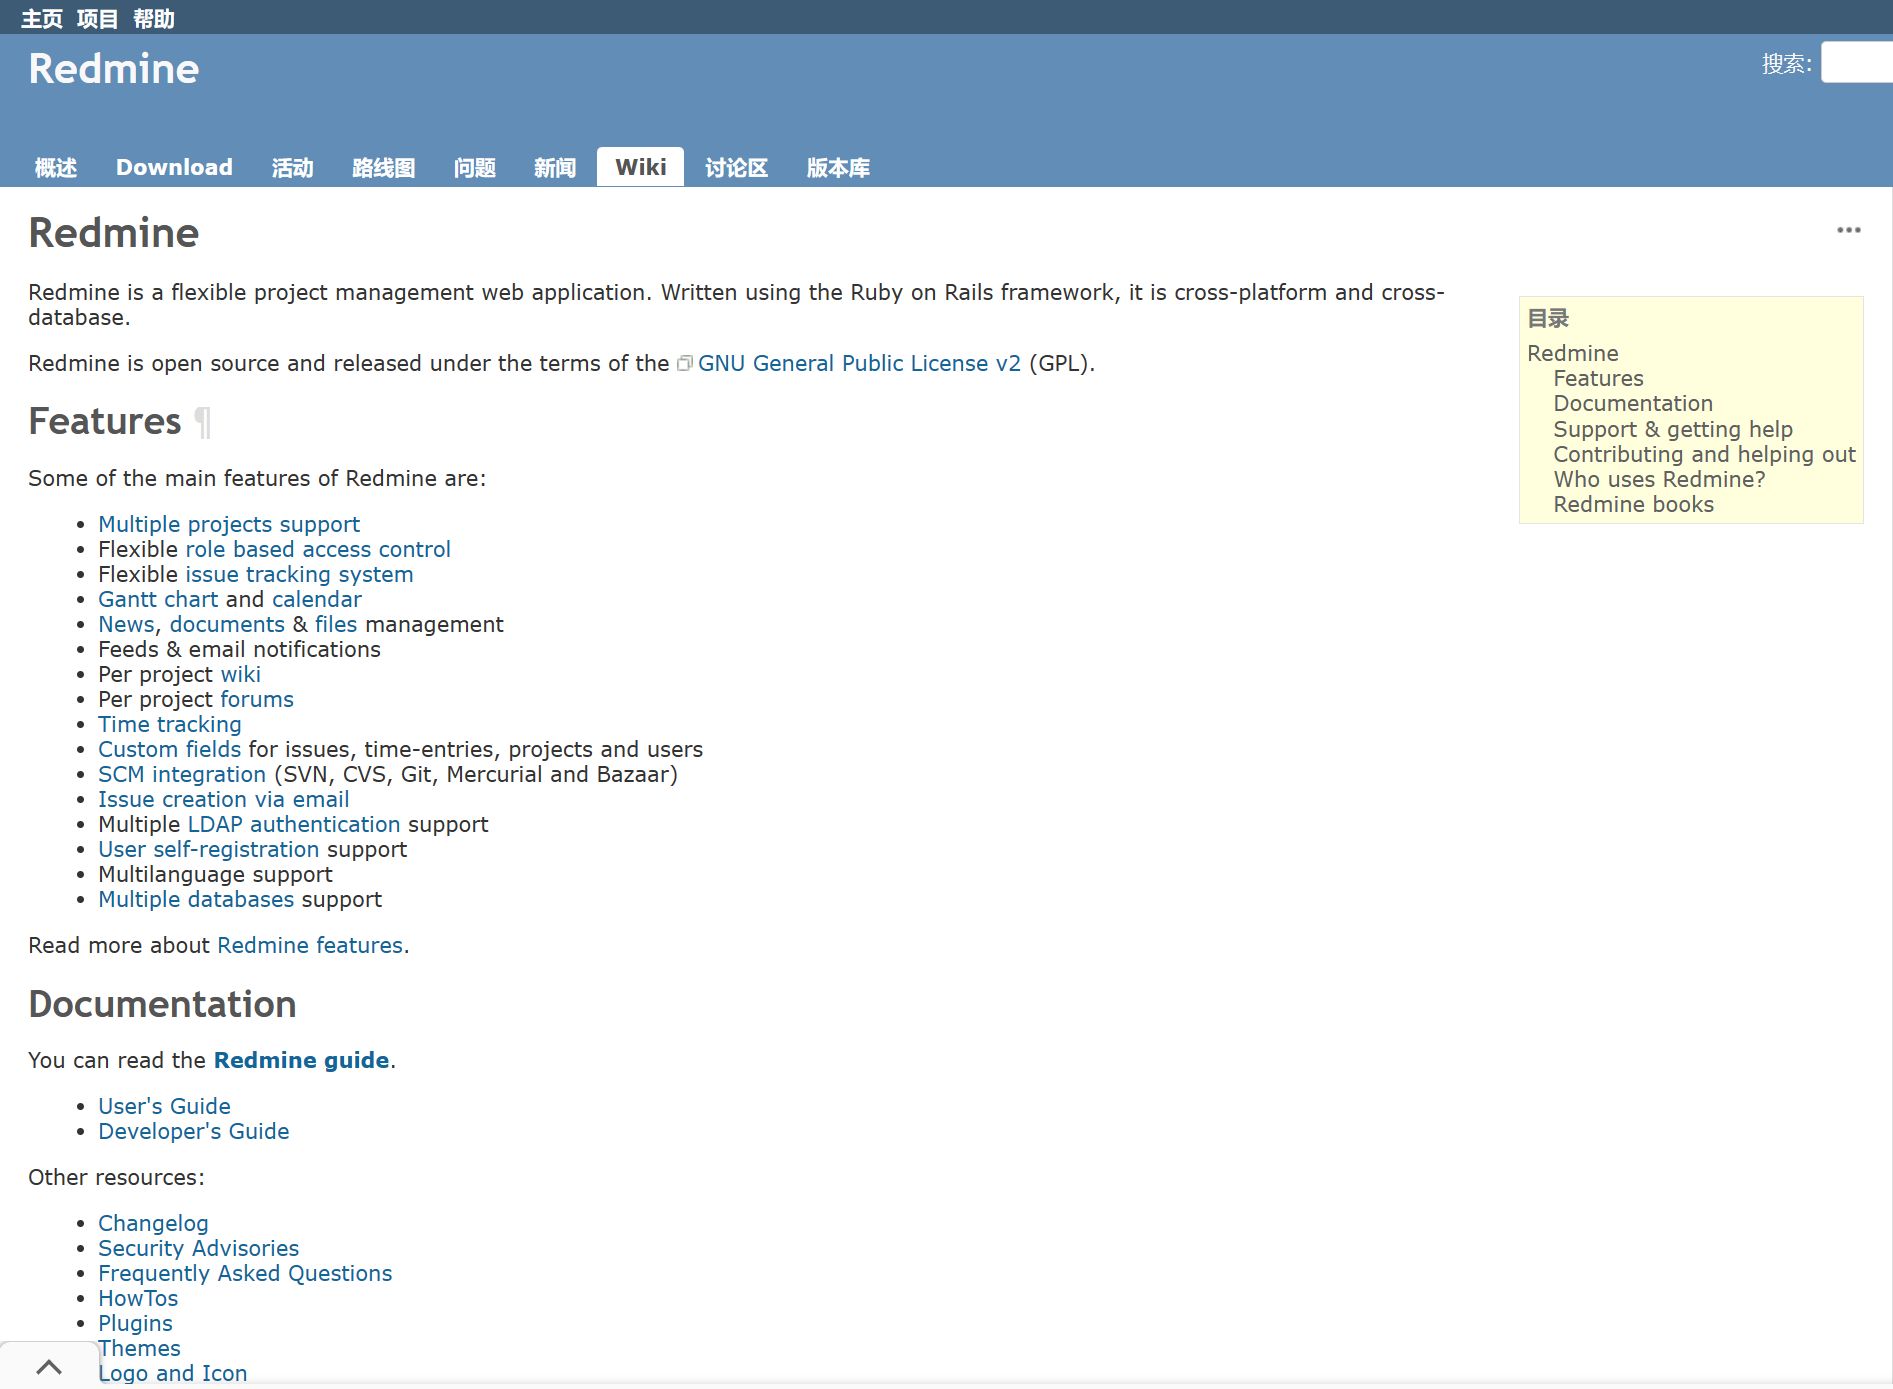Open Multiple projects support link
This screenshot has height=1389, width=1893.
click(229, 524)
